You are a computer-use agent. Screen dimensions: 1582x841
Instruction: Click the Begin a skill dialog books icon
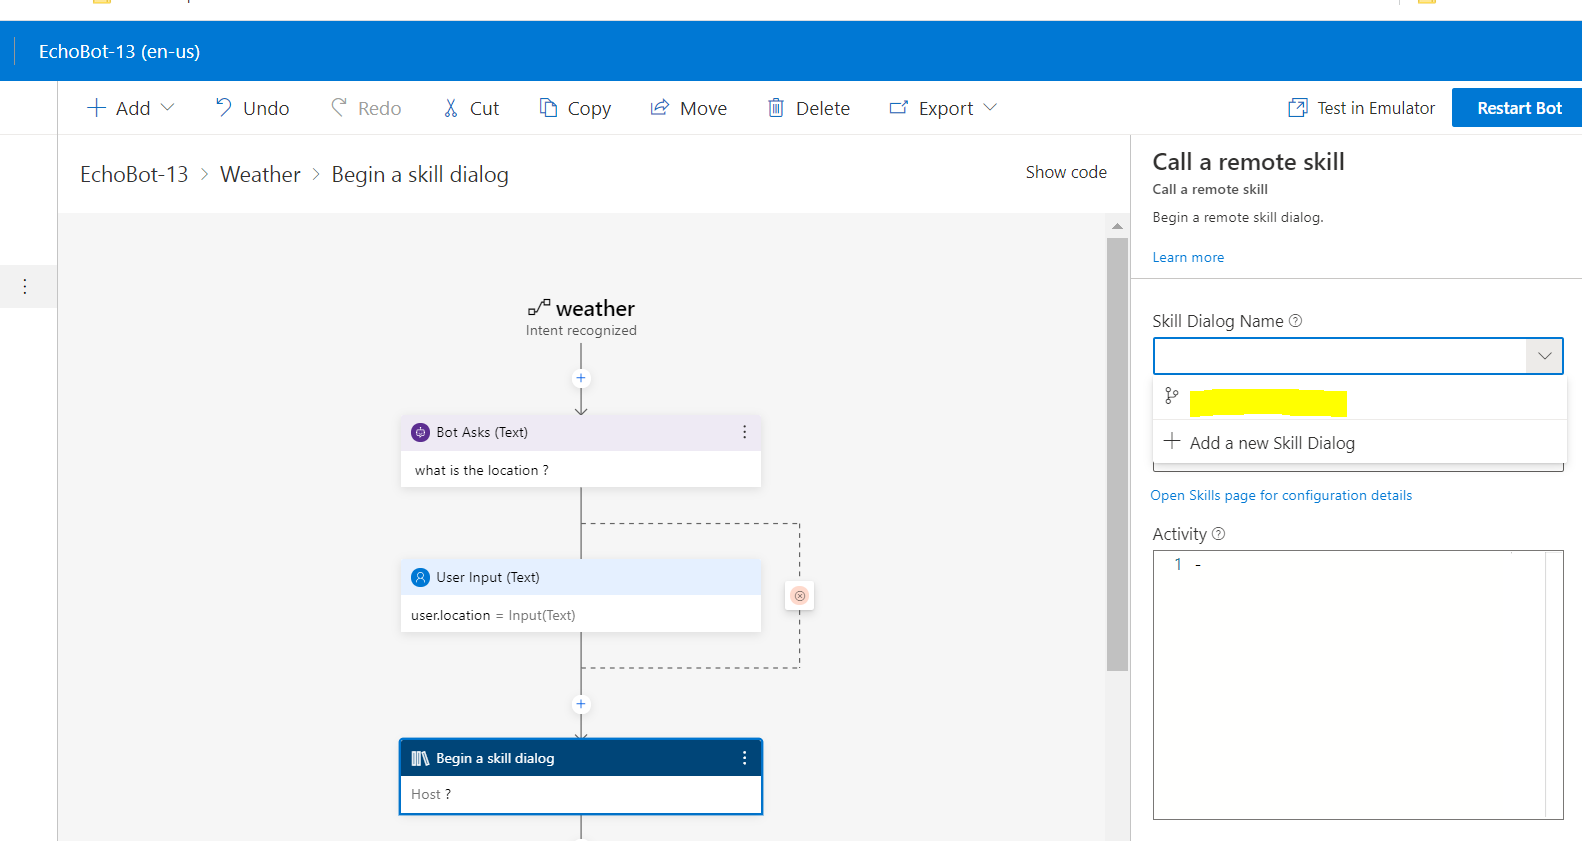pos(420,758)
